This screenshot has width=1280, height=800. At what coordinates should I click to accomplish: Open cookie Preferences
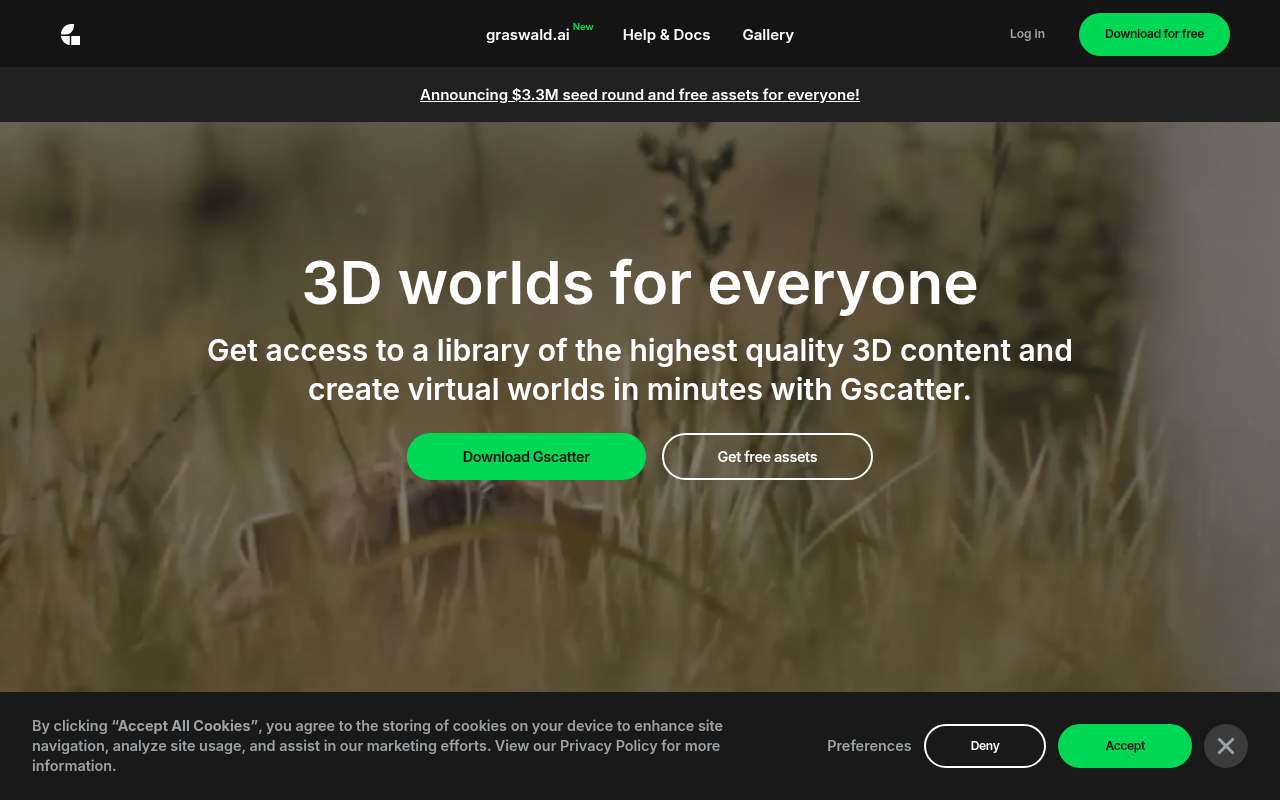click(868, 745)
